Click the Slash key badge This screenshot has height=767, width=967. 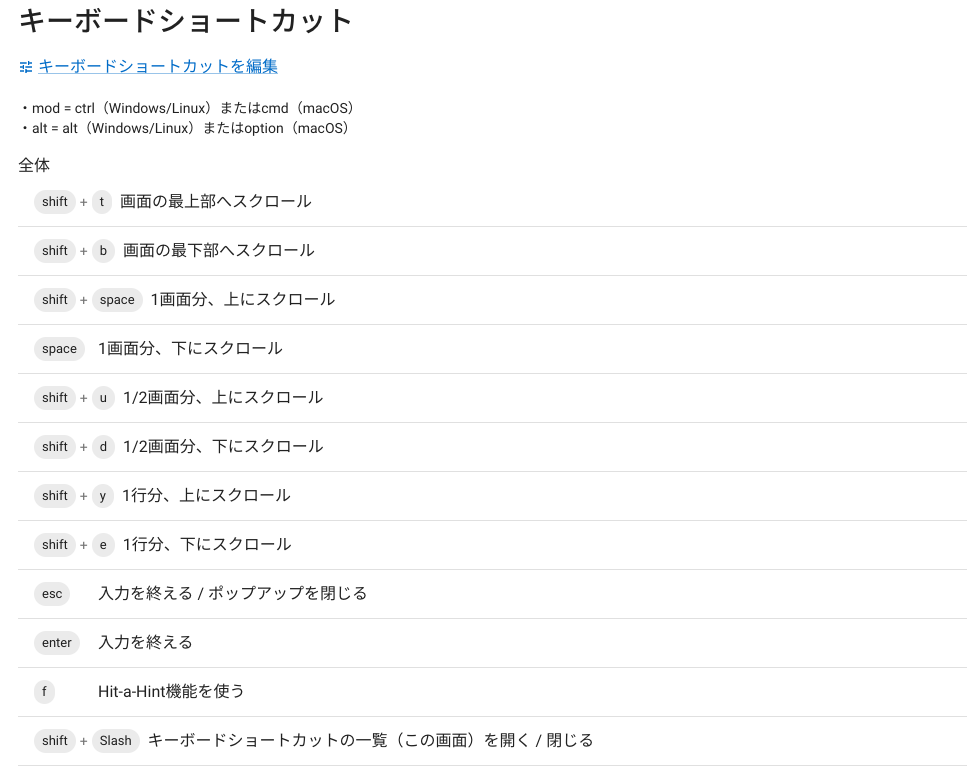115,741
